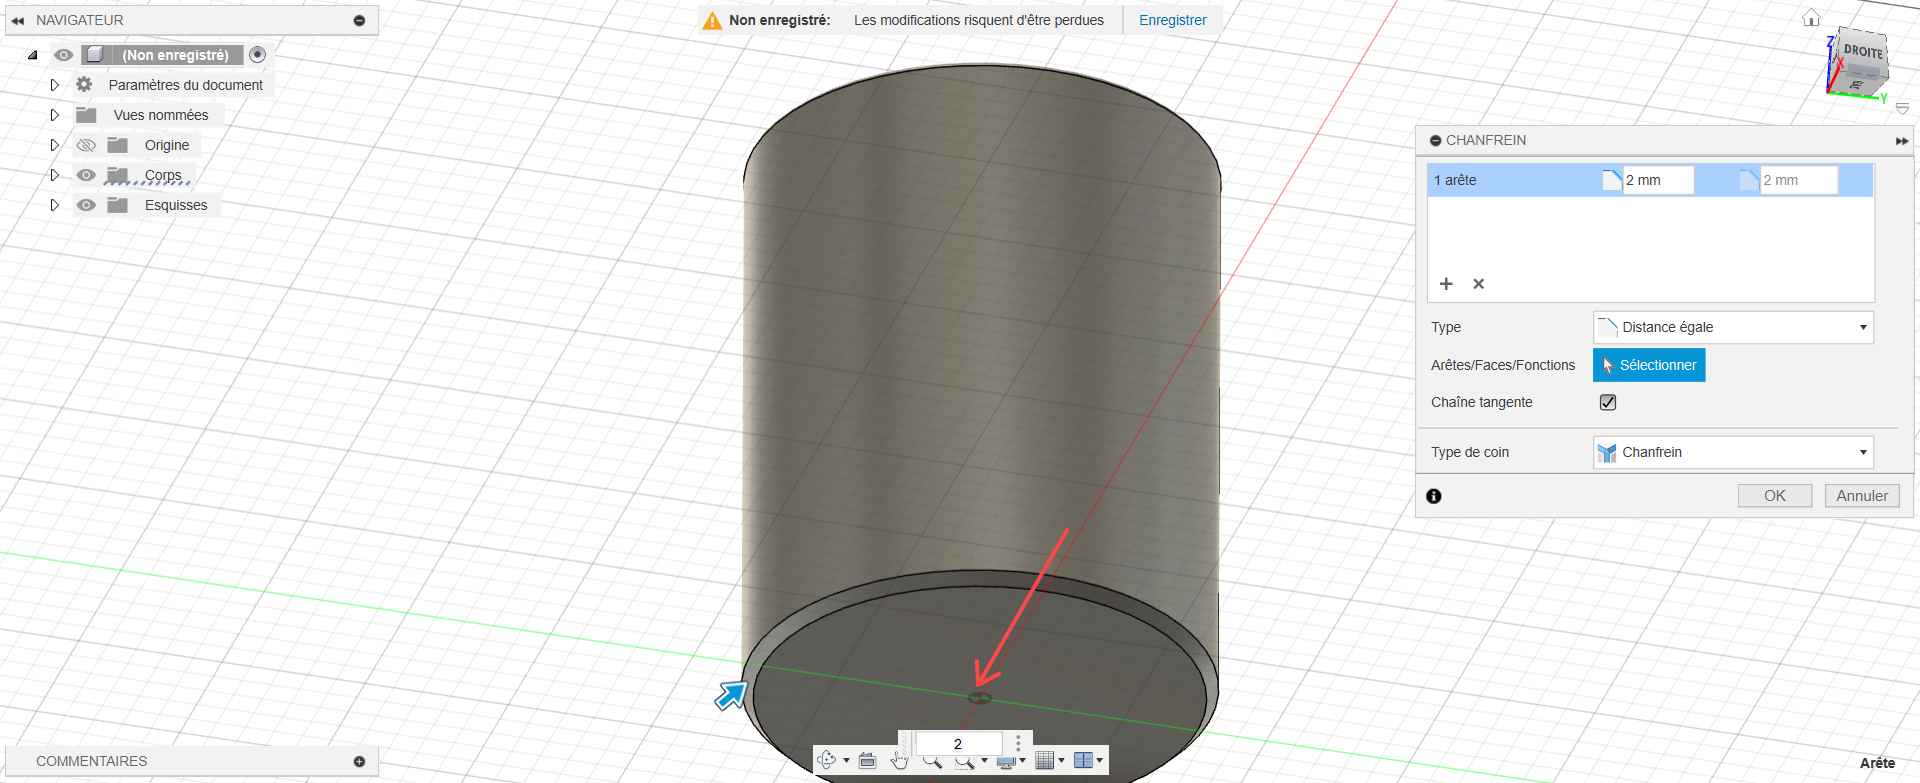The image size is (1920, 783).
Task: Uncheck the Chaîne tangente checkbox
Action: click(x=1608, y=402)
